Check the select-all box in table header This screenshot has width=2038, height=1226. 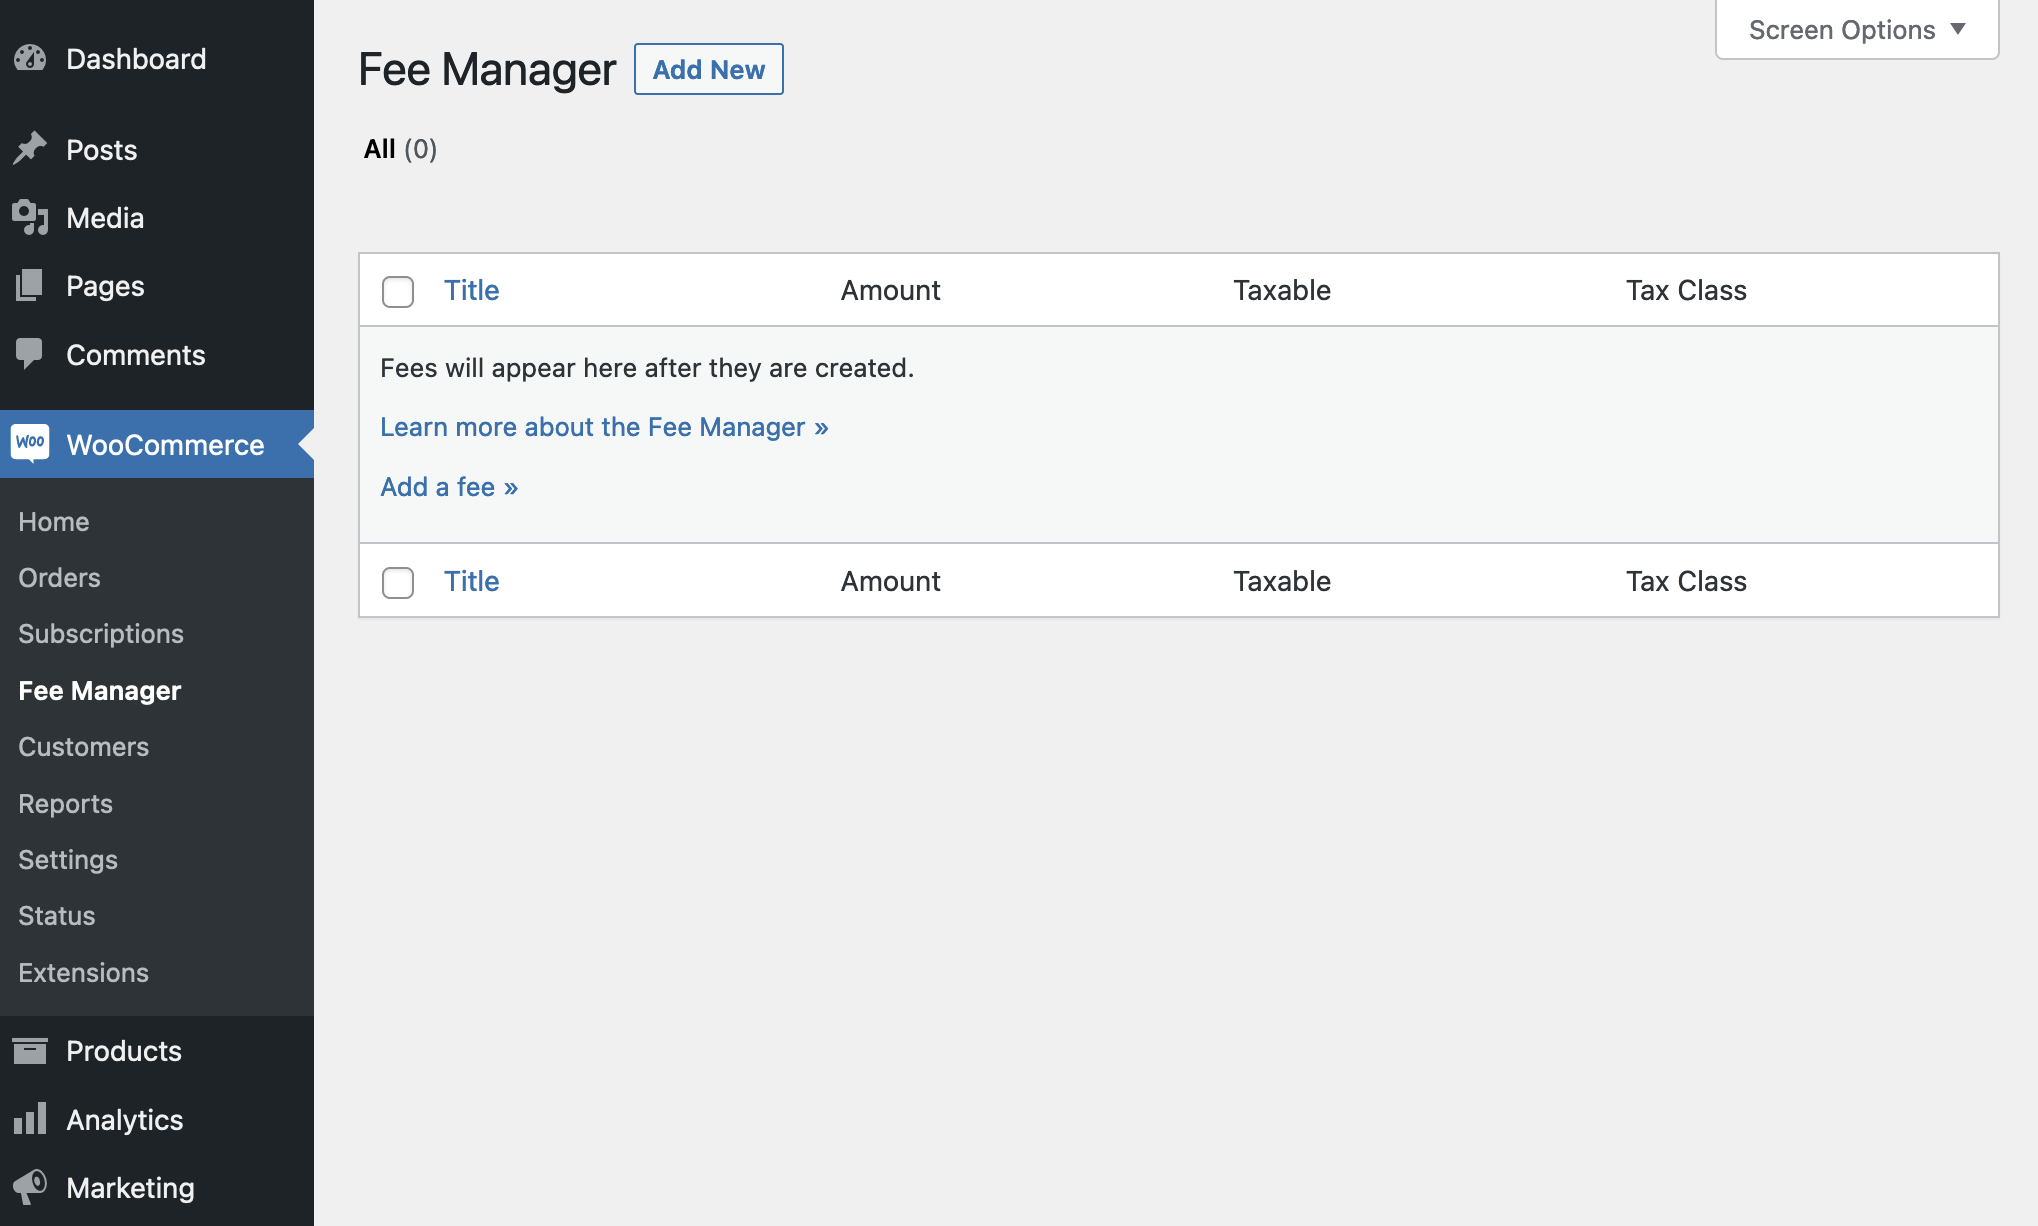tap(398, 291)
